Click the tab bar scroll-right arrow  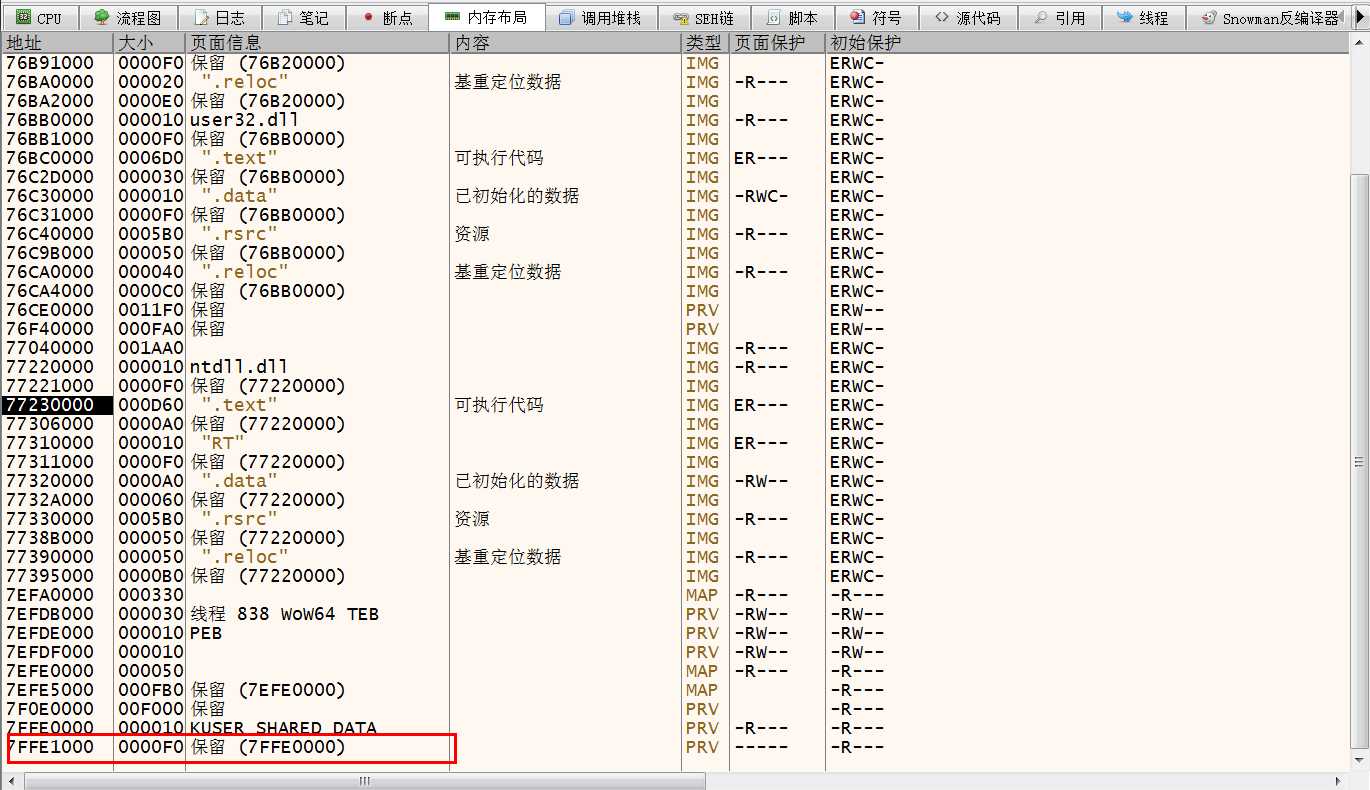click(x=1360, y=18)
